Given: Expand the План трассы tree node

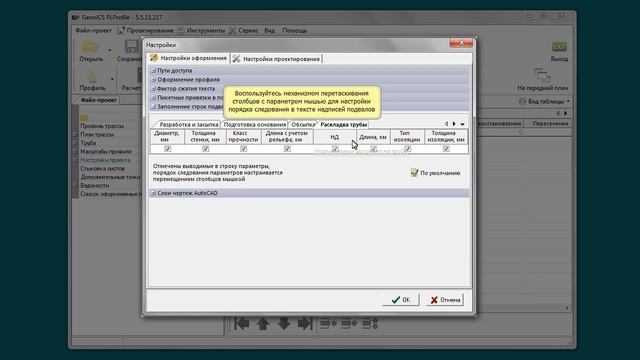Looking at the screenshot, I should pyautogui.click(x=76, y=134).
